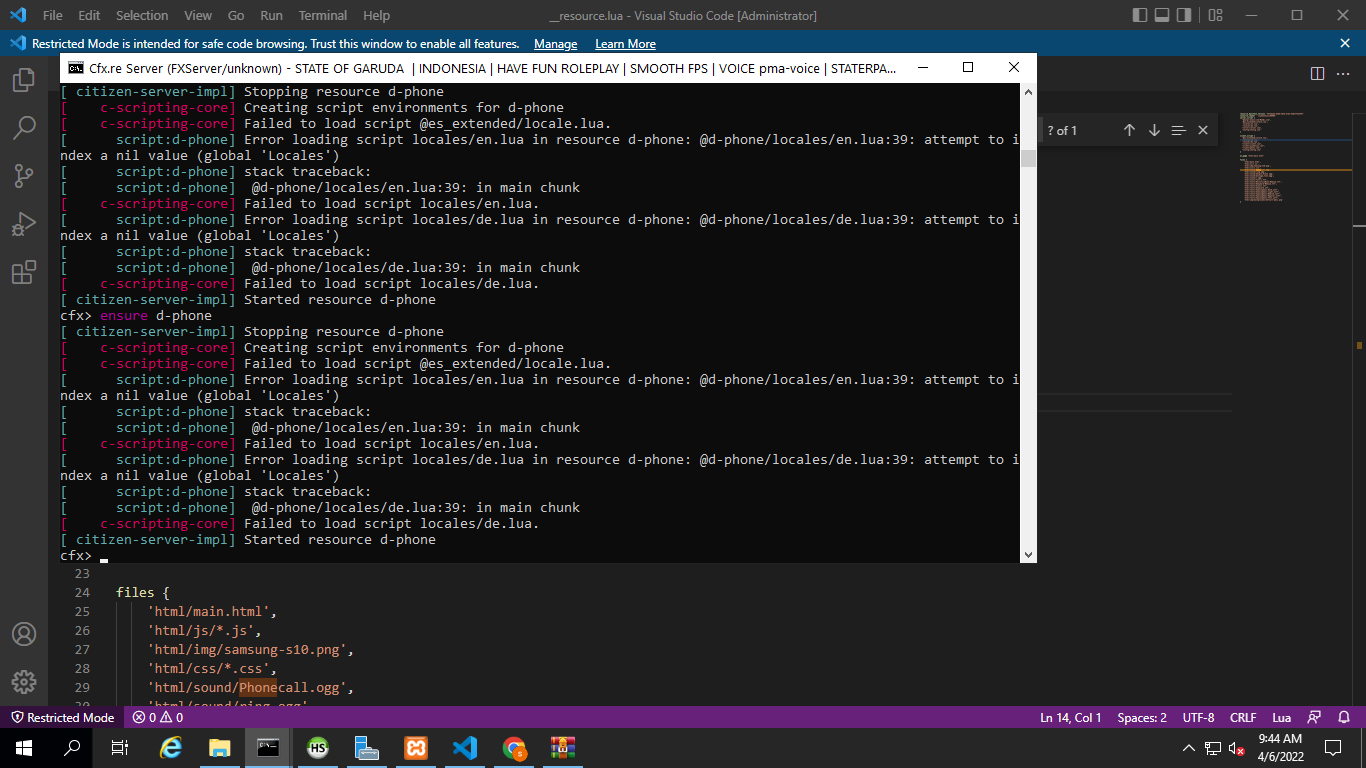This screenshot has width=1366, height=768.
Task: Click the Restricted Mode status bar item
Action: click(x=62, y=717)
